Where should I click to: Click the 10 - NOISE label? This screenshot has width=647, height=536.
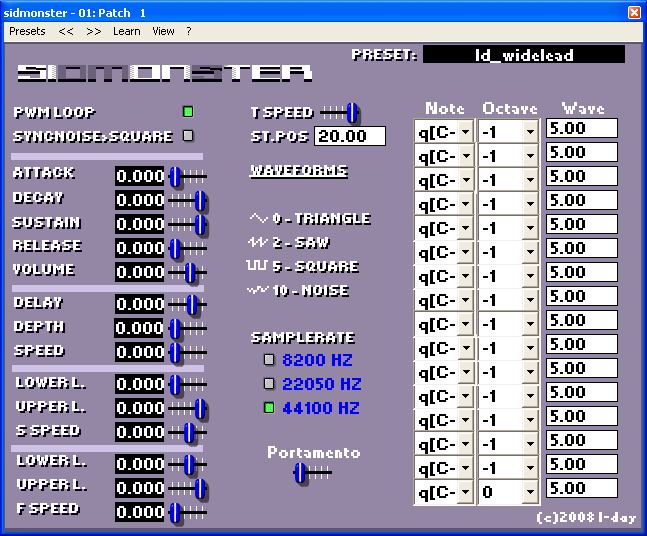(311, 290)
